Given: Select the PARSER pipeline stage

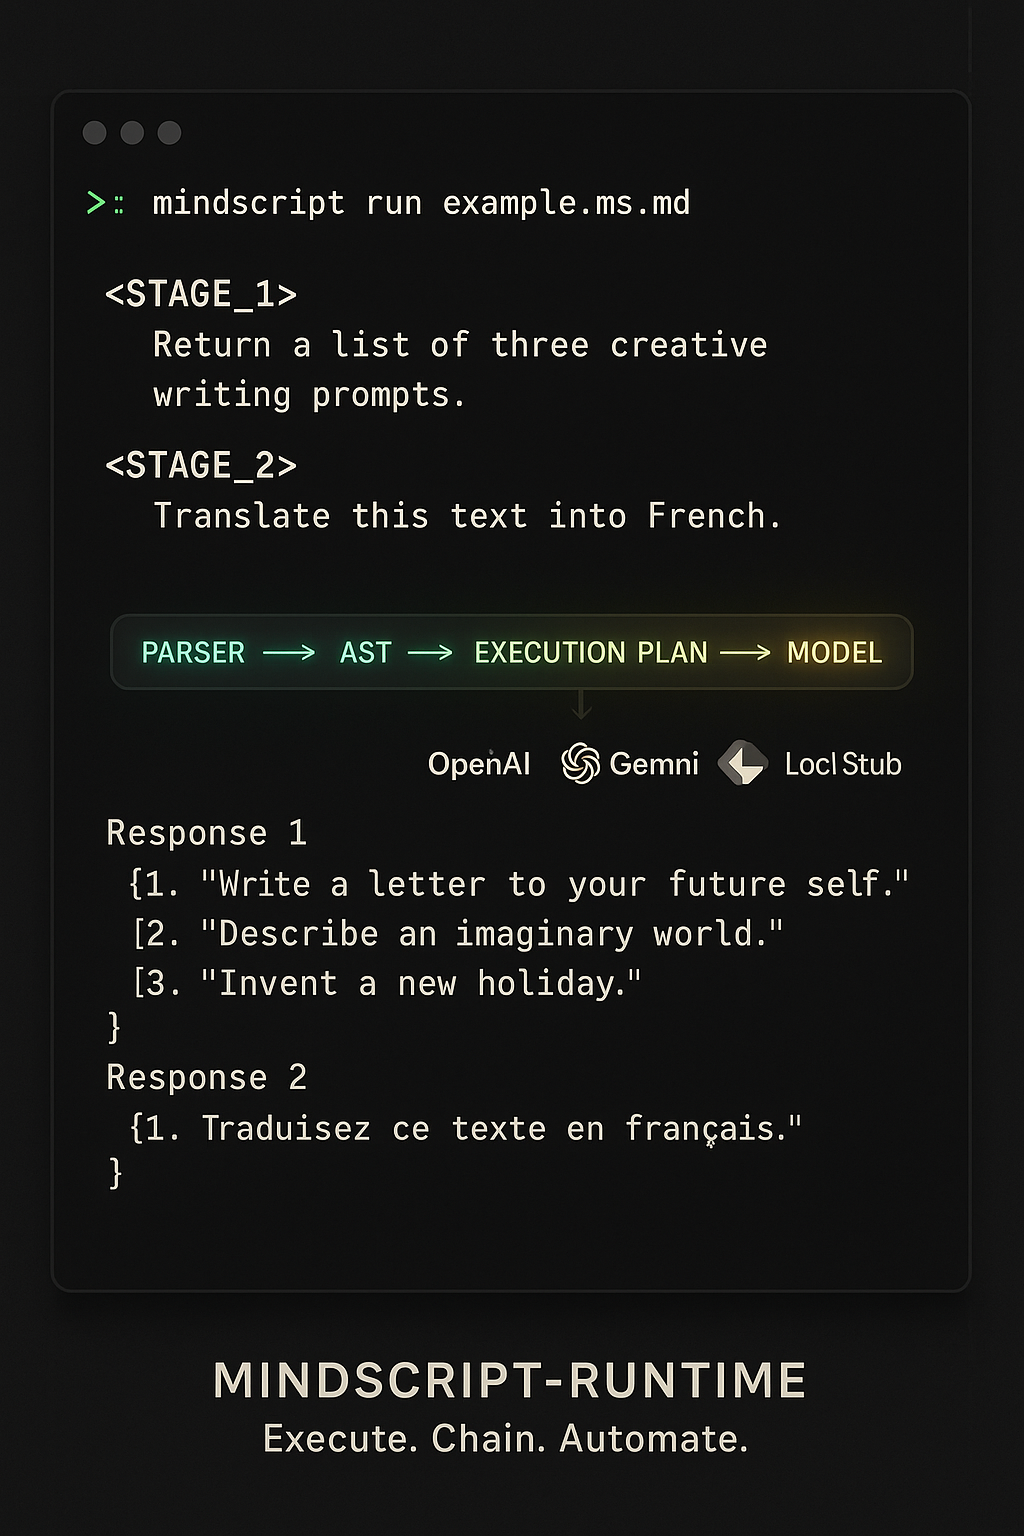Looking at the screenshot, I should click(x=193, y=653).
